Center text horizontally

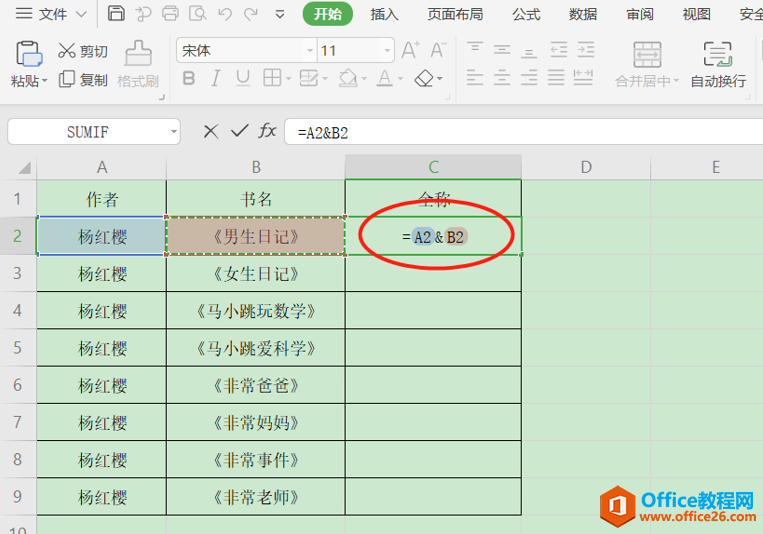pyautogui.click(x=502, y=78)
